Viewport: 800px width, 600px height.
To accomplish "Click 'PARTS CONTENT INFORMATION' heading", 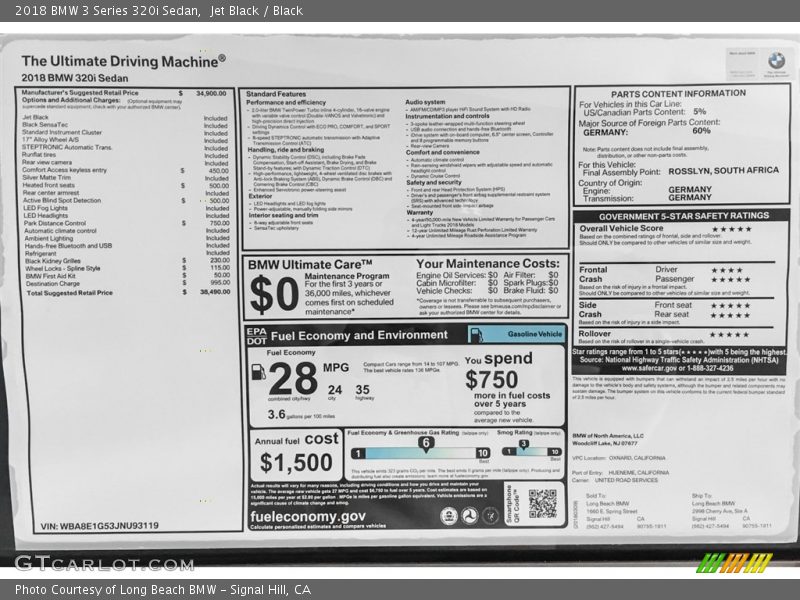I will pos(678,93).
